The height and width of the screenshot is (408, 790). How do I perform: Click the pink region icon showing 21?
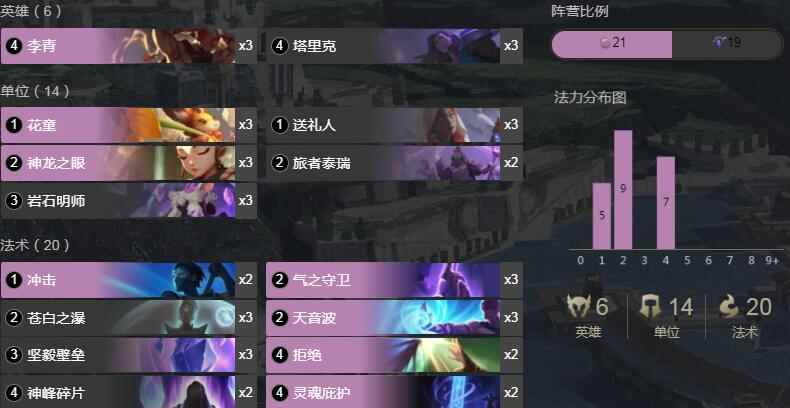605,43
